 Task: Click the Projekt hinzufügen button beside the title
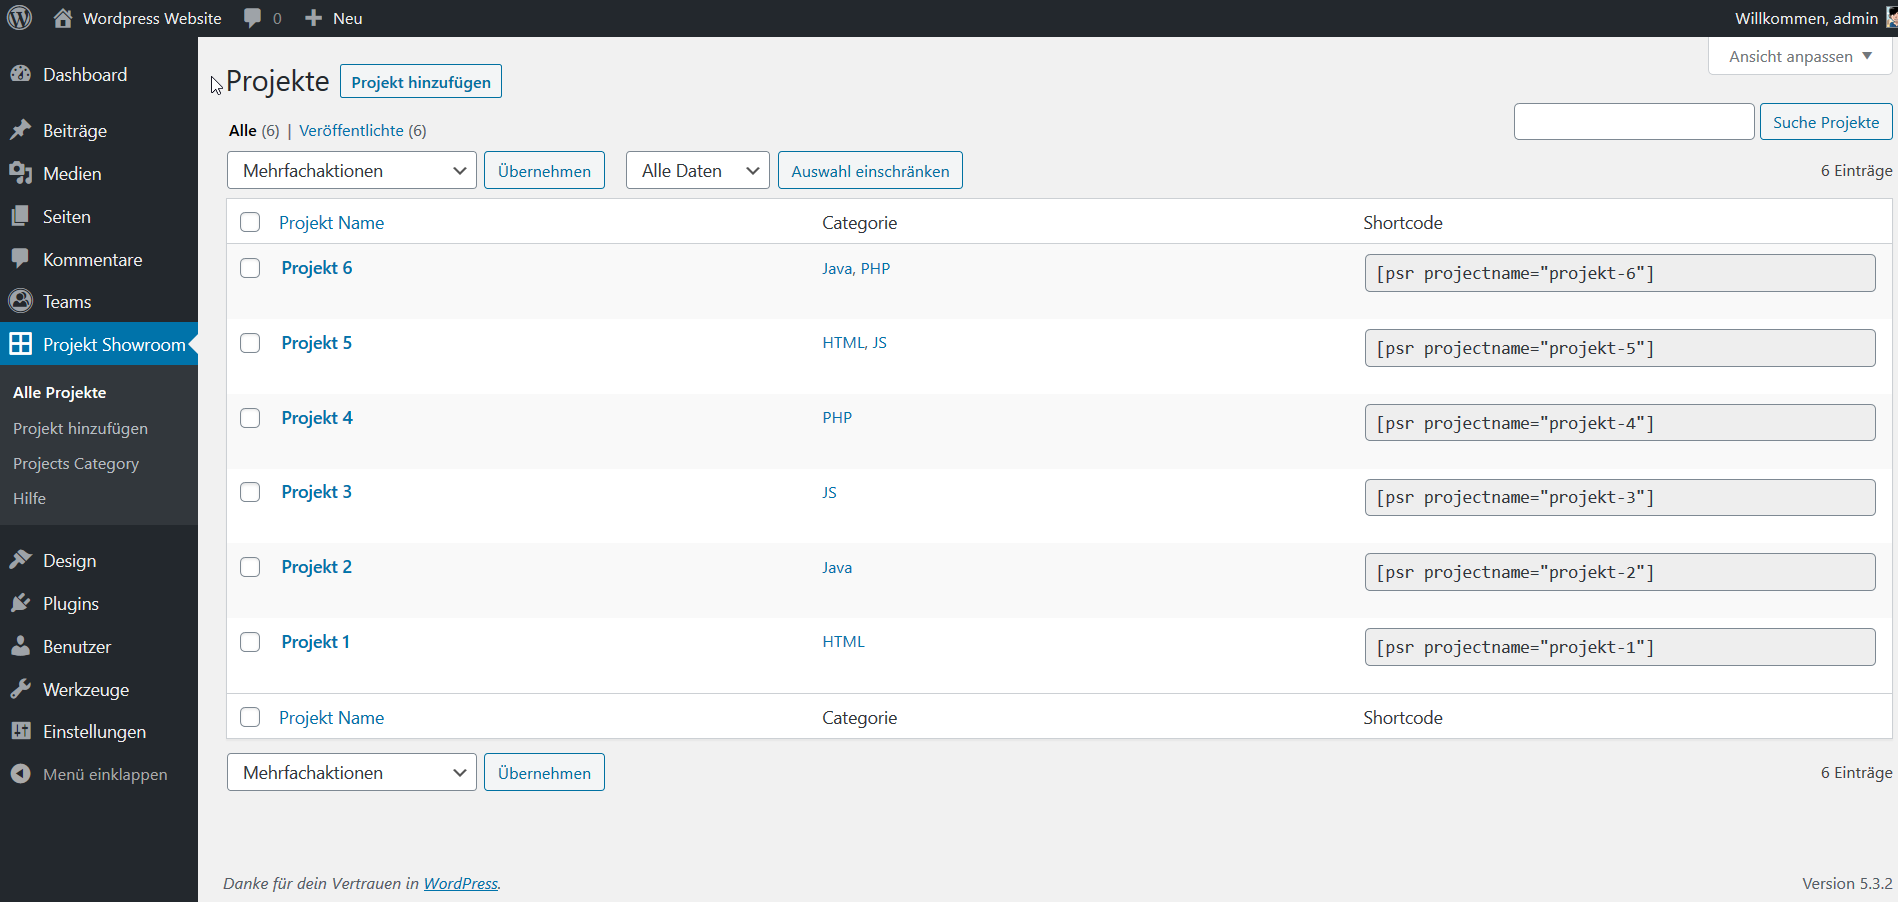pos(421,82)
